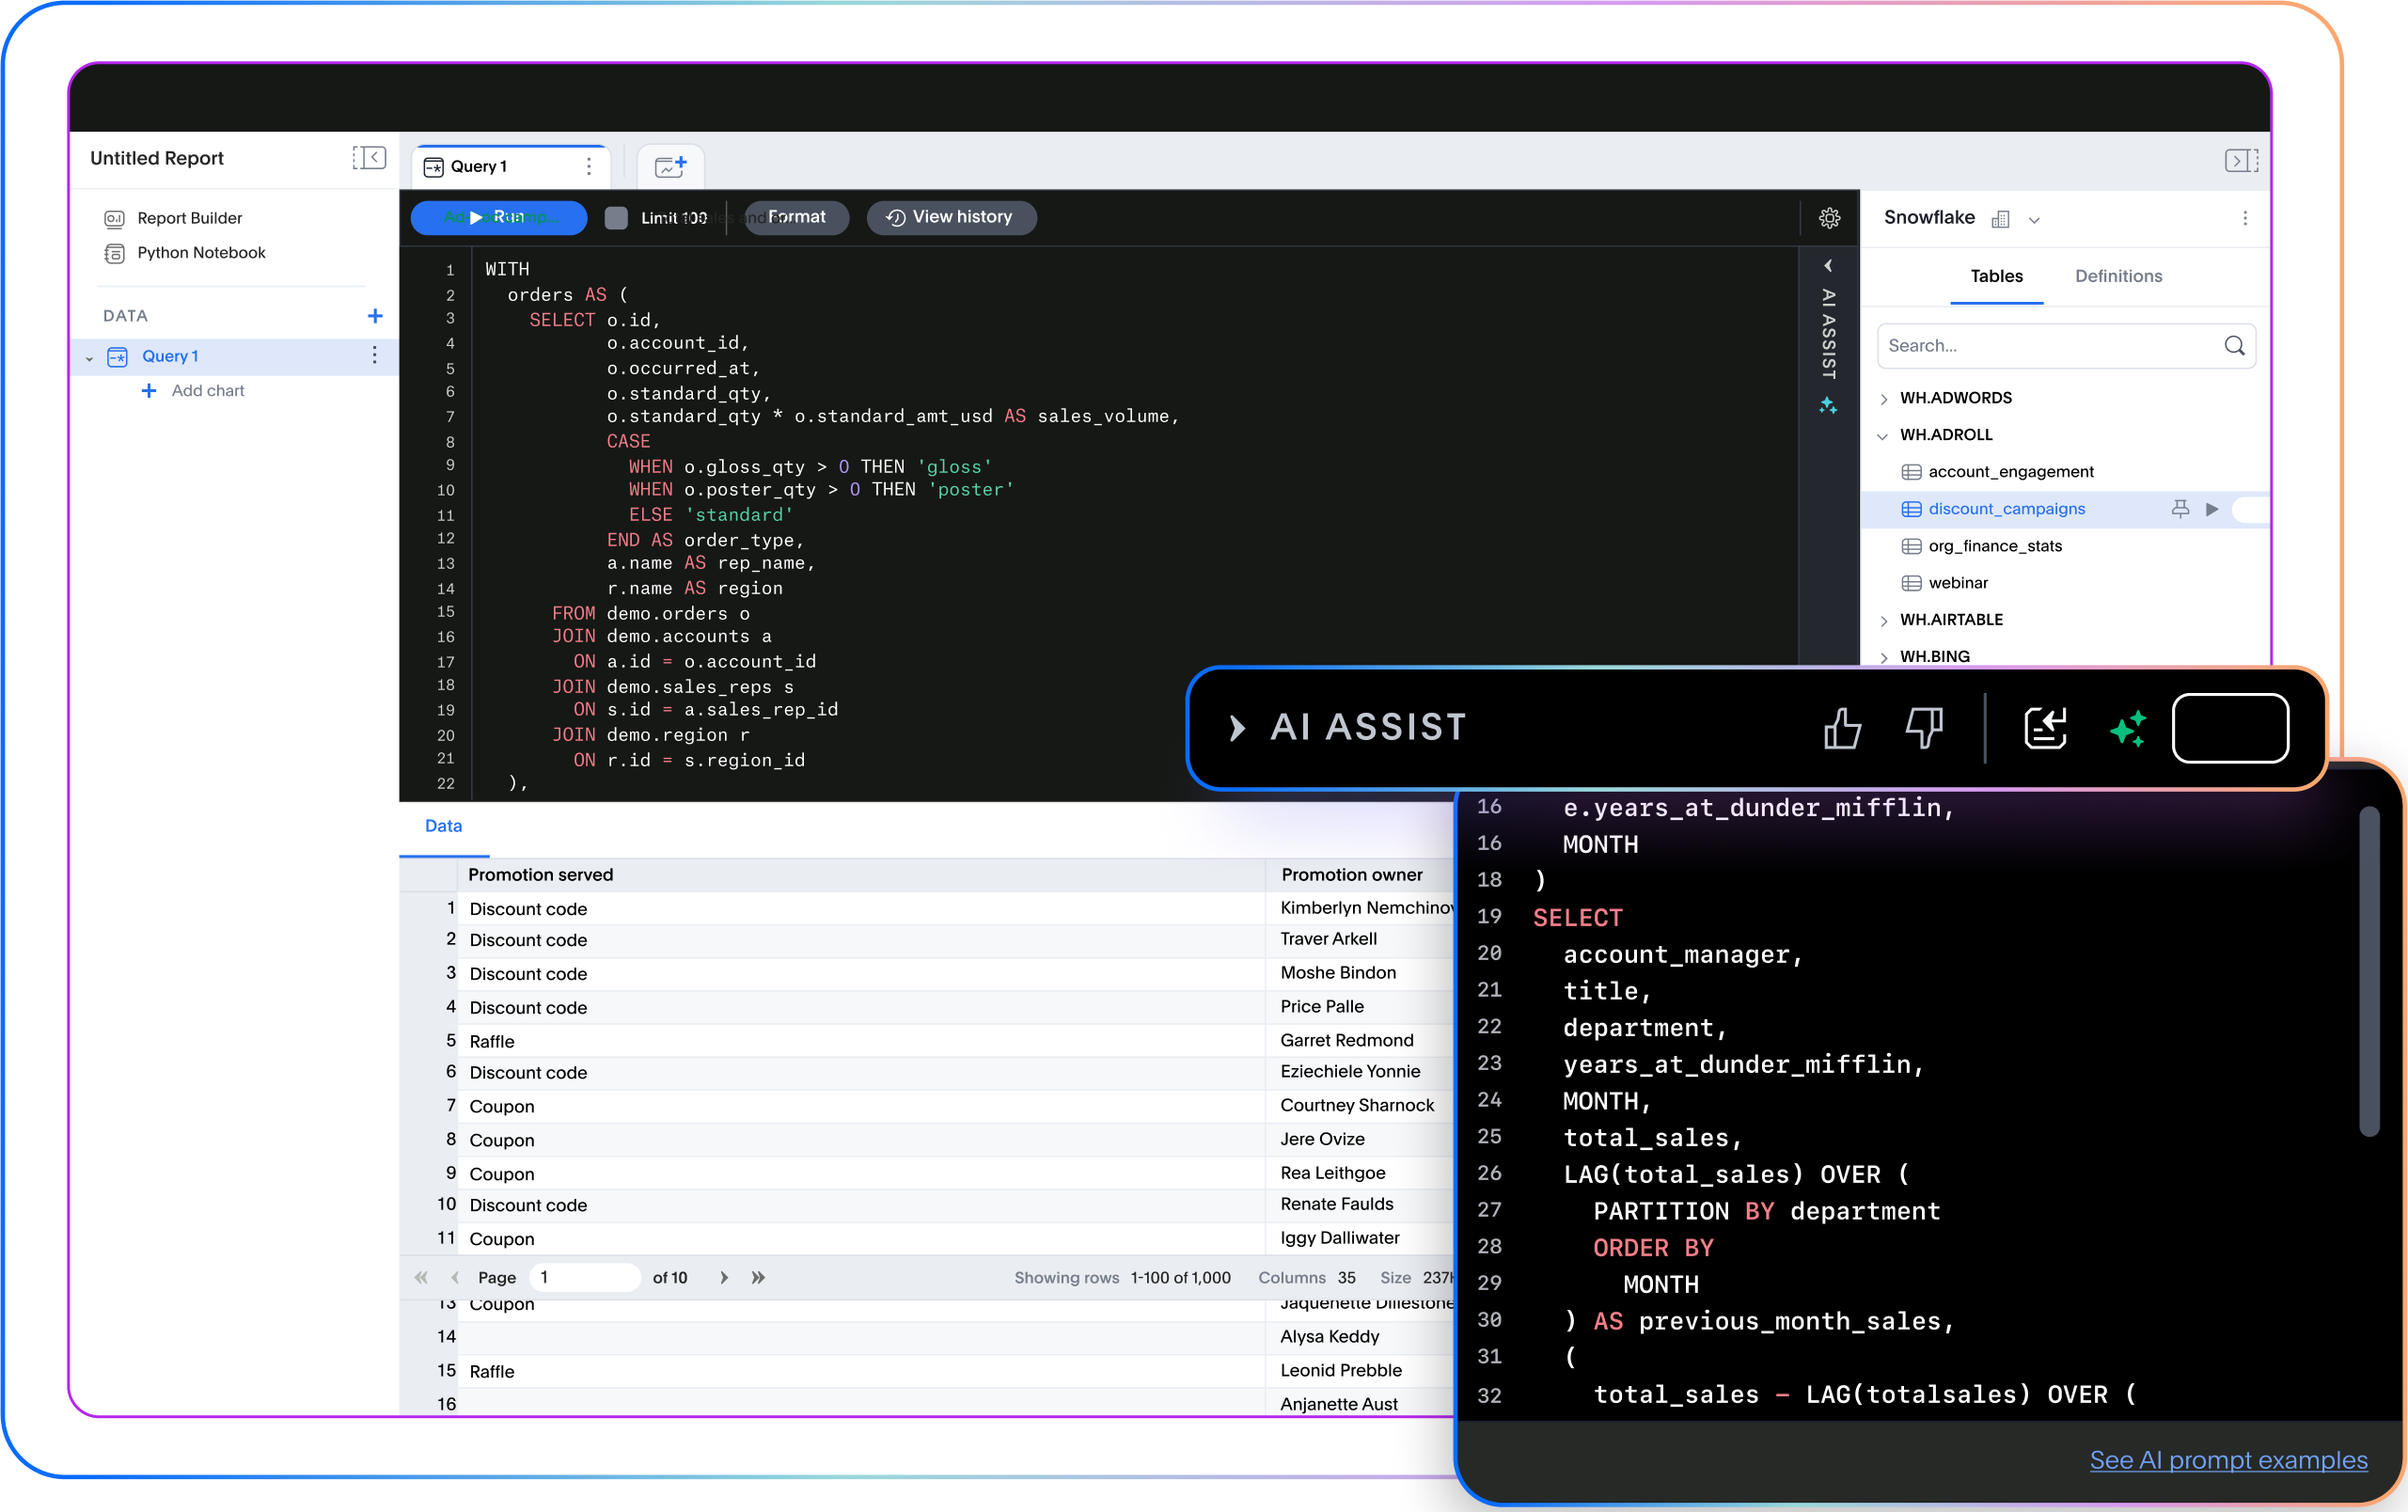Collapse the Untitled Report sidebar
Image resolution: width=2408 pixels, height=1512 pixels.
tap(369, 158)
